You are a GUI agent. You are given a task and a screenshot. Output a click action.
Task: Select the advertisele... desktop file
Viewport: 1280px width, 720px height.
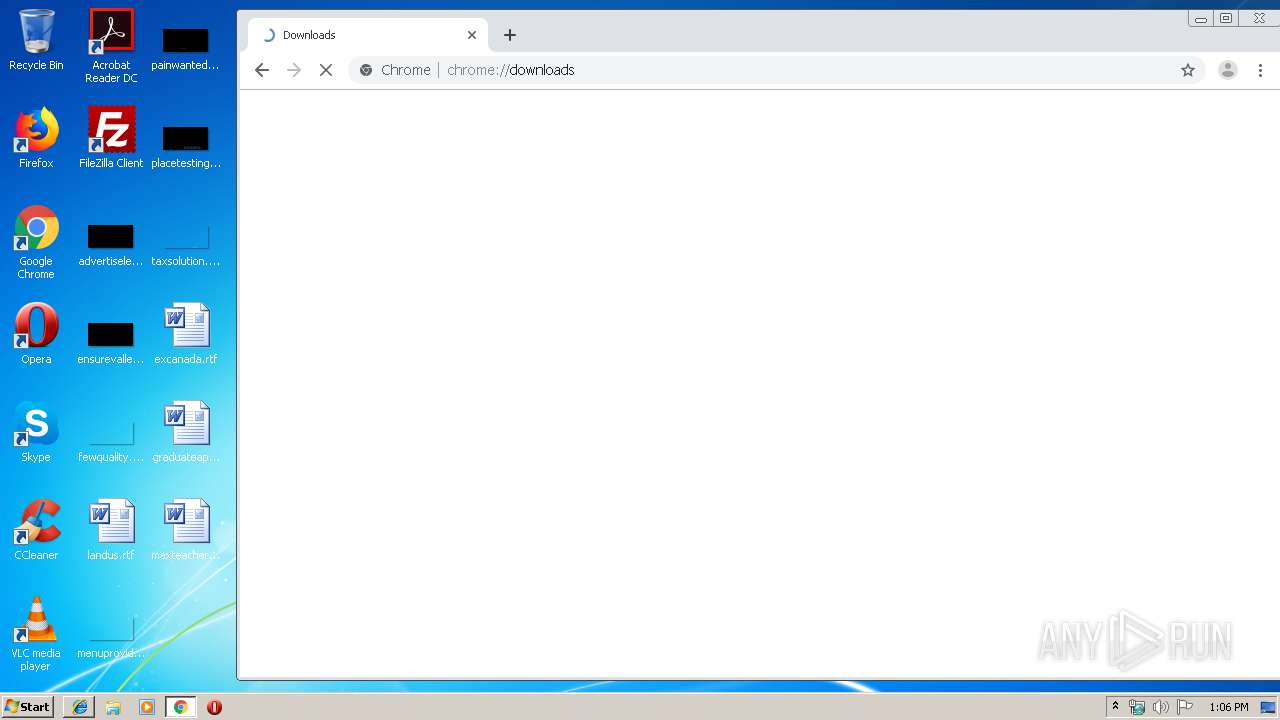[111, 244]
